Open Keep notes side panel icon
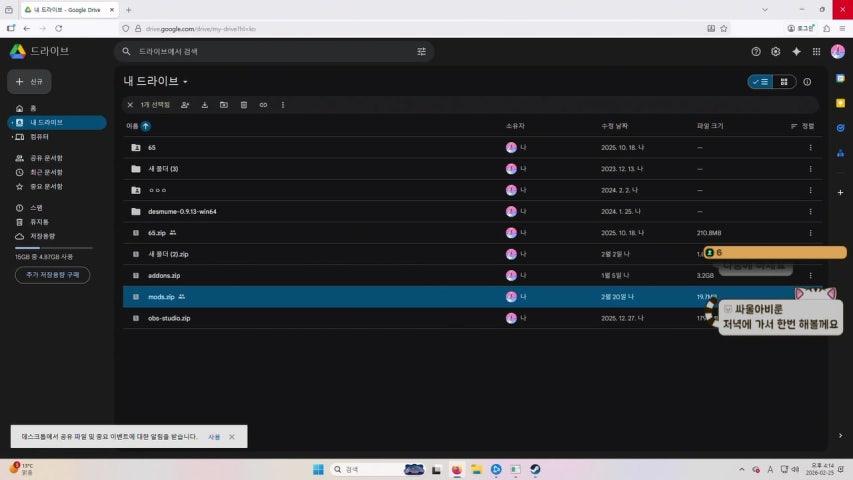 pyautogui.click(x=840, y=103)
